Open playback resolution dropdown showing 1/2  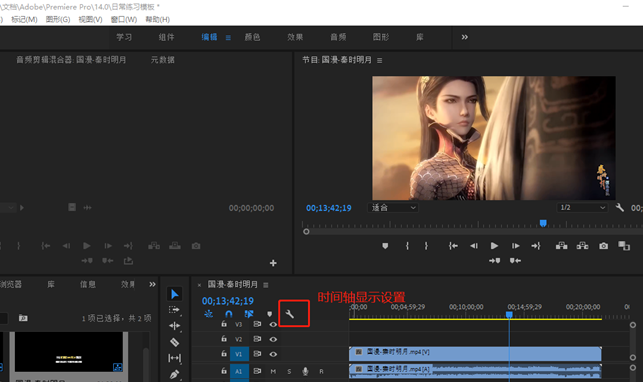[582, 208]
